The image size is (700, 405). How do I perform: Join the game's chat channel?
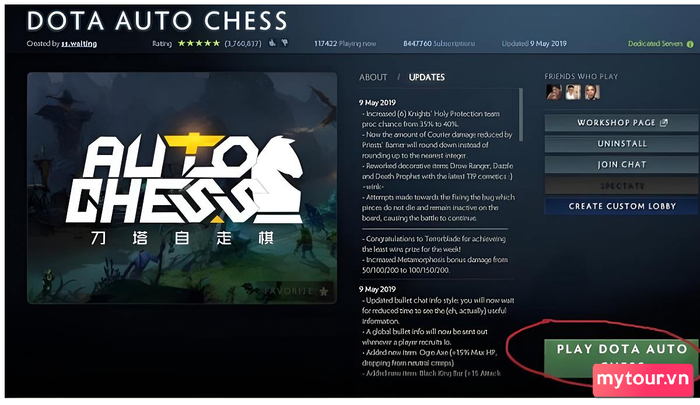(622, 164)
